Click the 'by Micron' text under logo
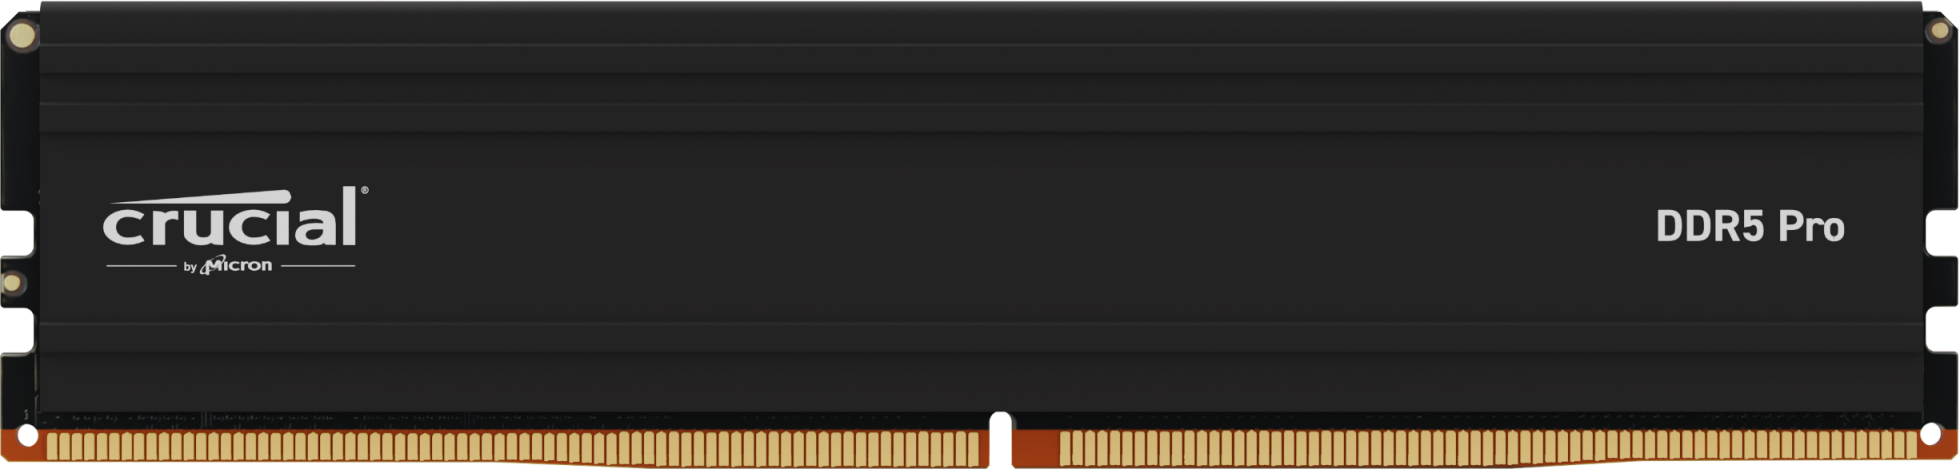 pyautogui.click(x=228, y=266)
